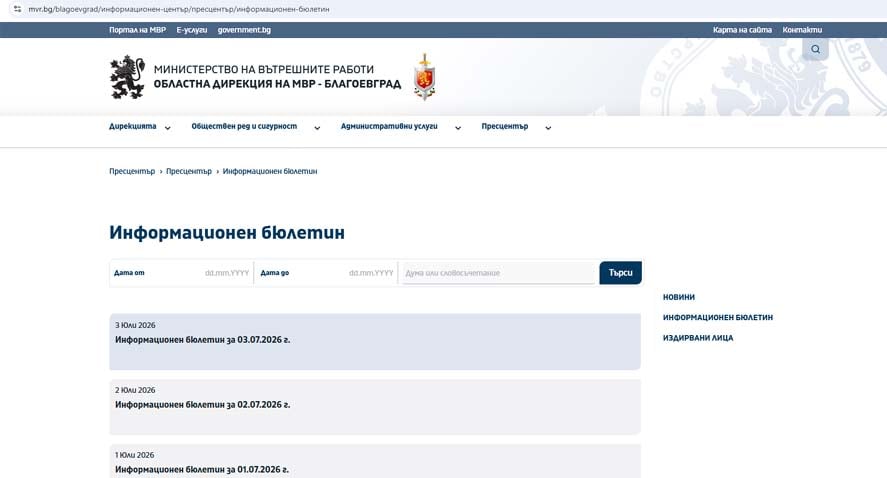
Task: Open ИЗДИРВАНИ ЛИЦА in side menu
Action: (x=698, y=338)
